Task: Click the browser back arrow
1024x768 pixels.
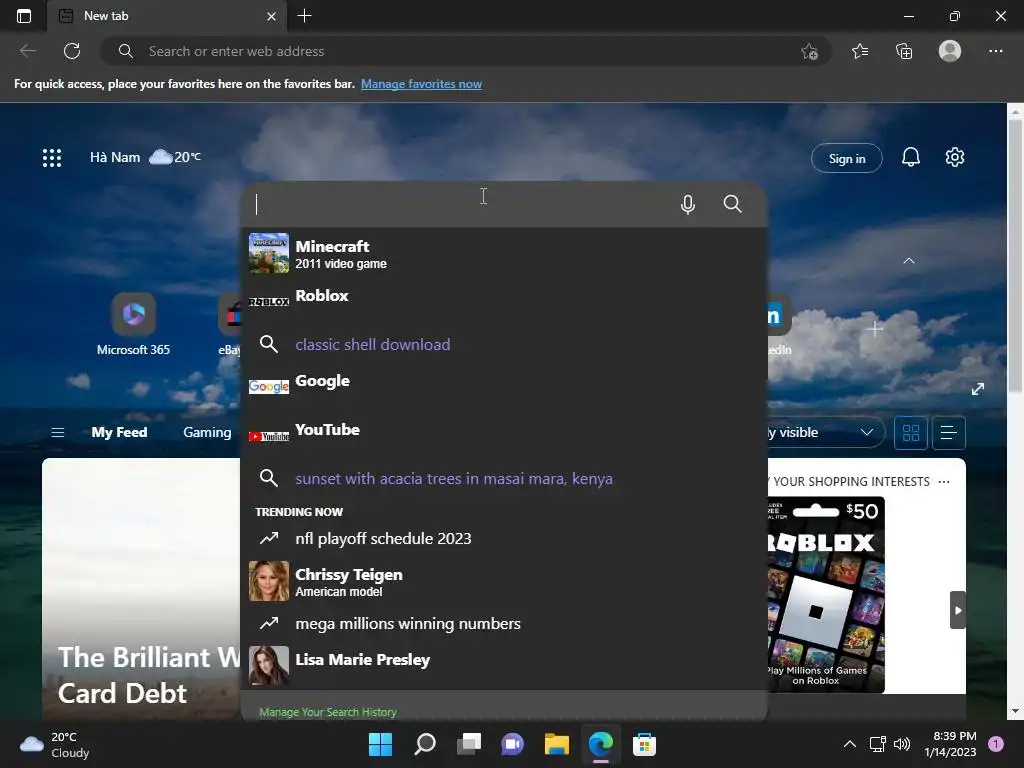Action: pos(27,51)
